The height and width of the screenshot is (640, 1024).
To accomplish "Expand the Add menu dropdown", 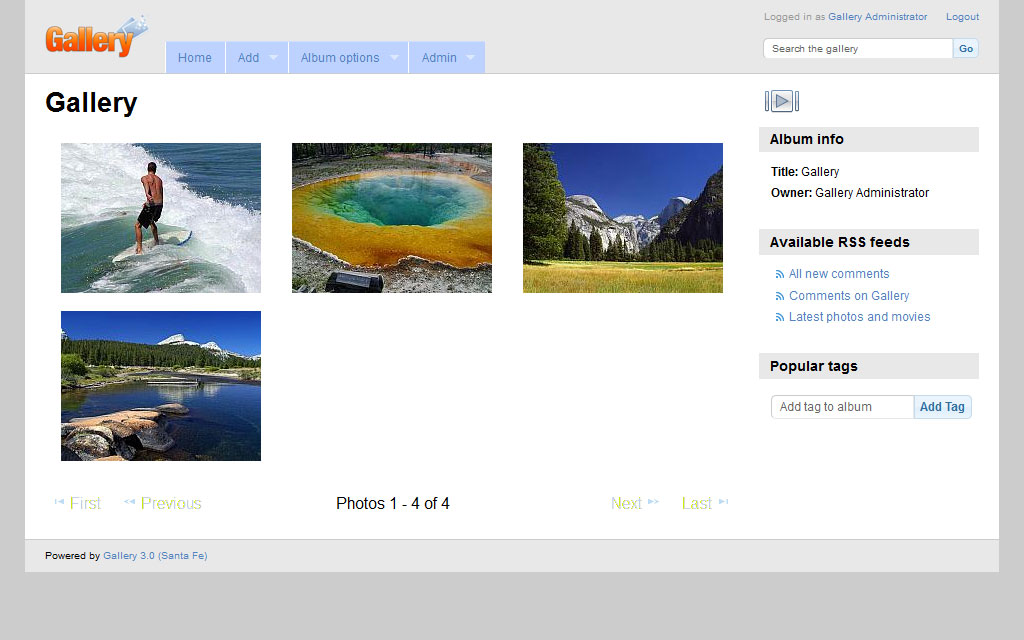I will click(257, 58).
